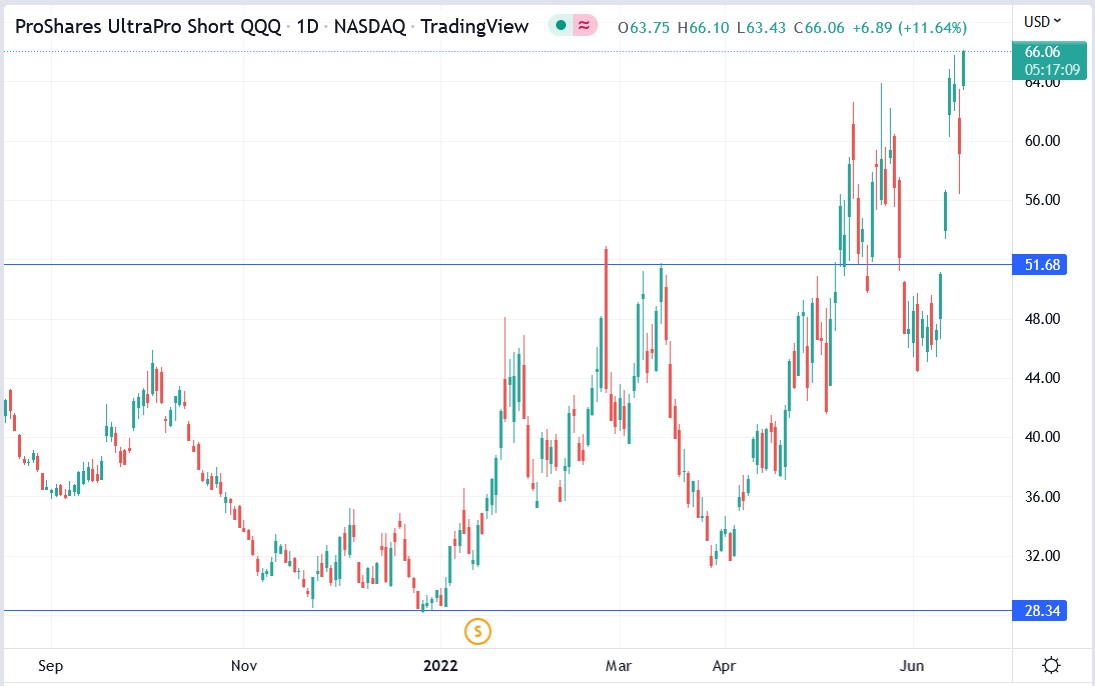Click the high value H66.10
Screen dimensions: 1095x686
[703, 28]
